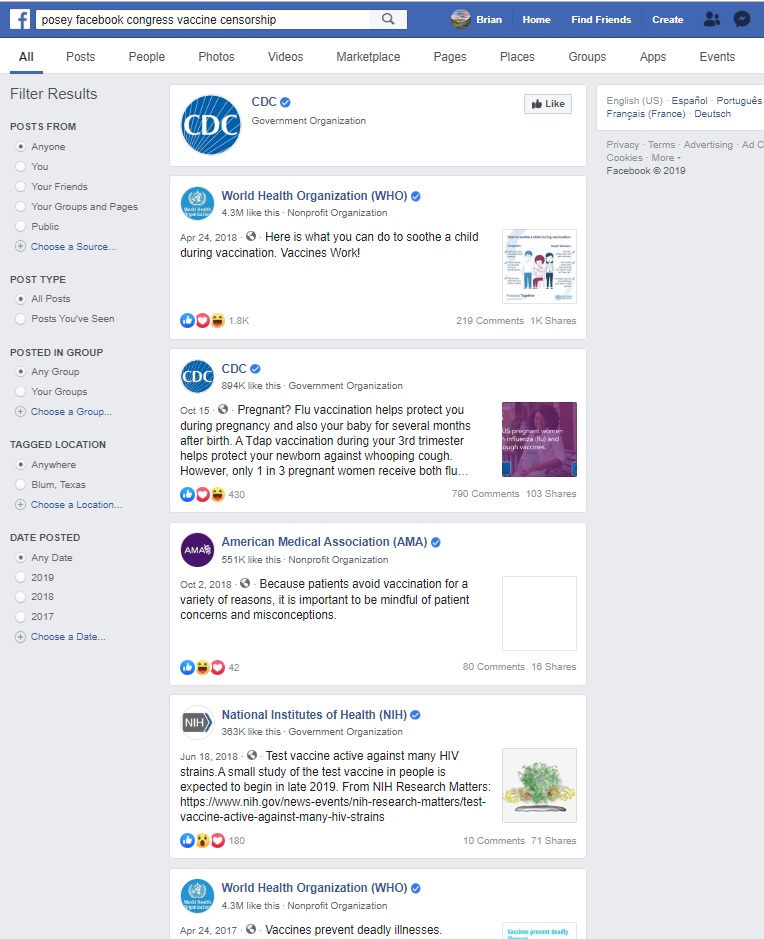Open the WHO vaccination post thumbnail

(539, 266)
